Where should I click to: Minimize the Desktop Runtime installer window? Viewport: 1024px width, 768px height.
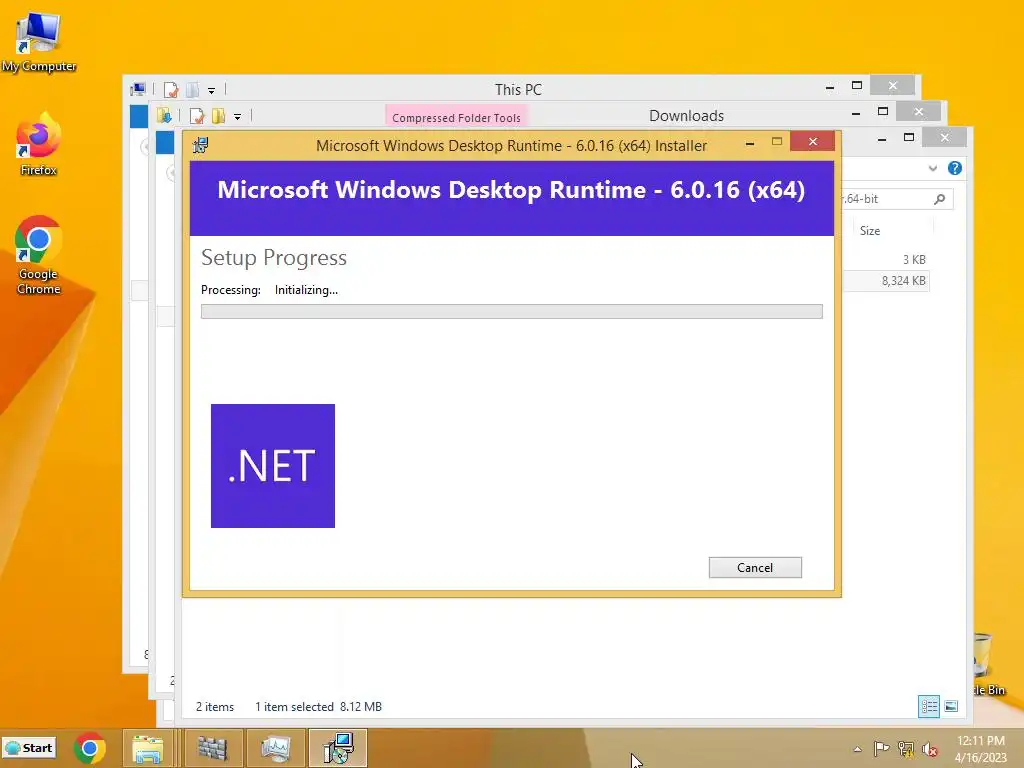[750, 142]
